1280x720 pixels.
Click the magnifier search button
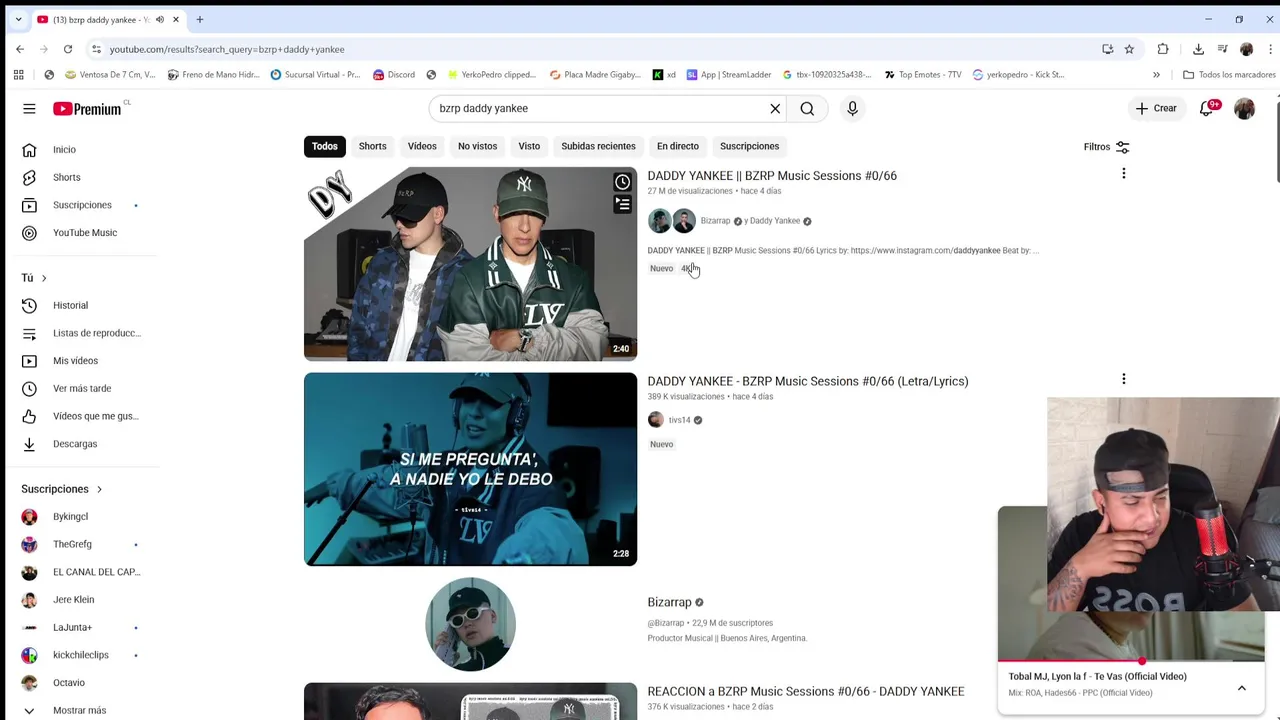tap(807, 108)
